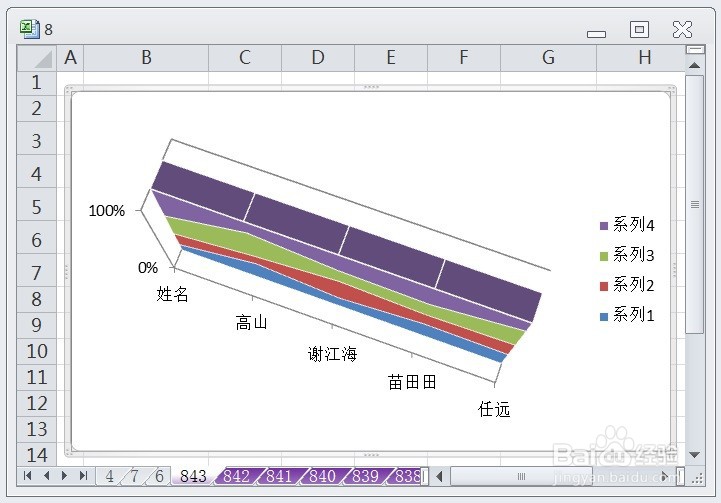Click the 系列4 legend label
Image resolution: width=721 pixels, height=503 pixels.
point(633,225)
